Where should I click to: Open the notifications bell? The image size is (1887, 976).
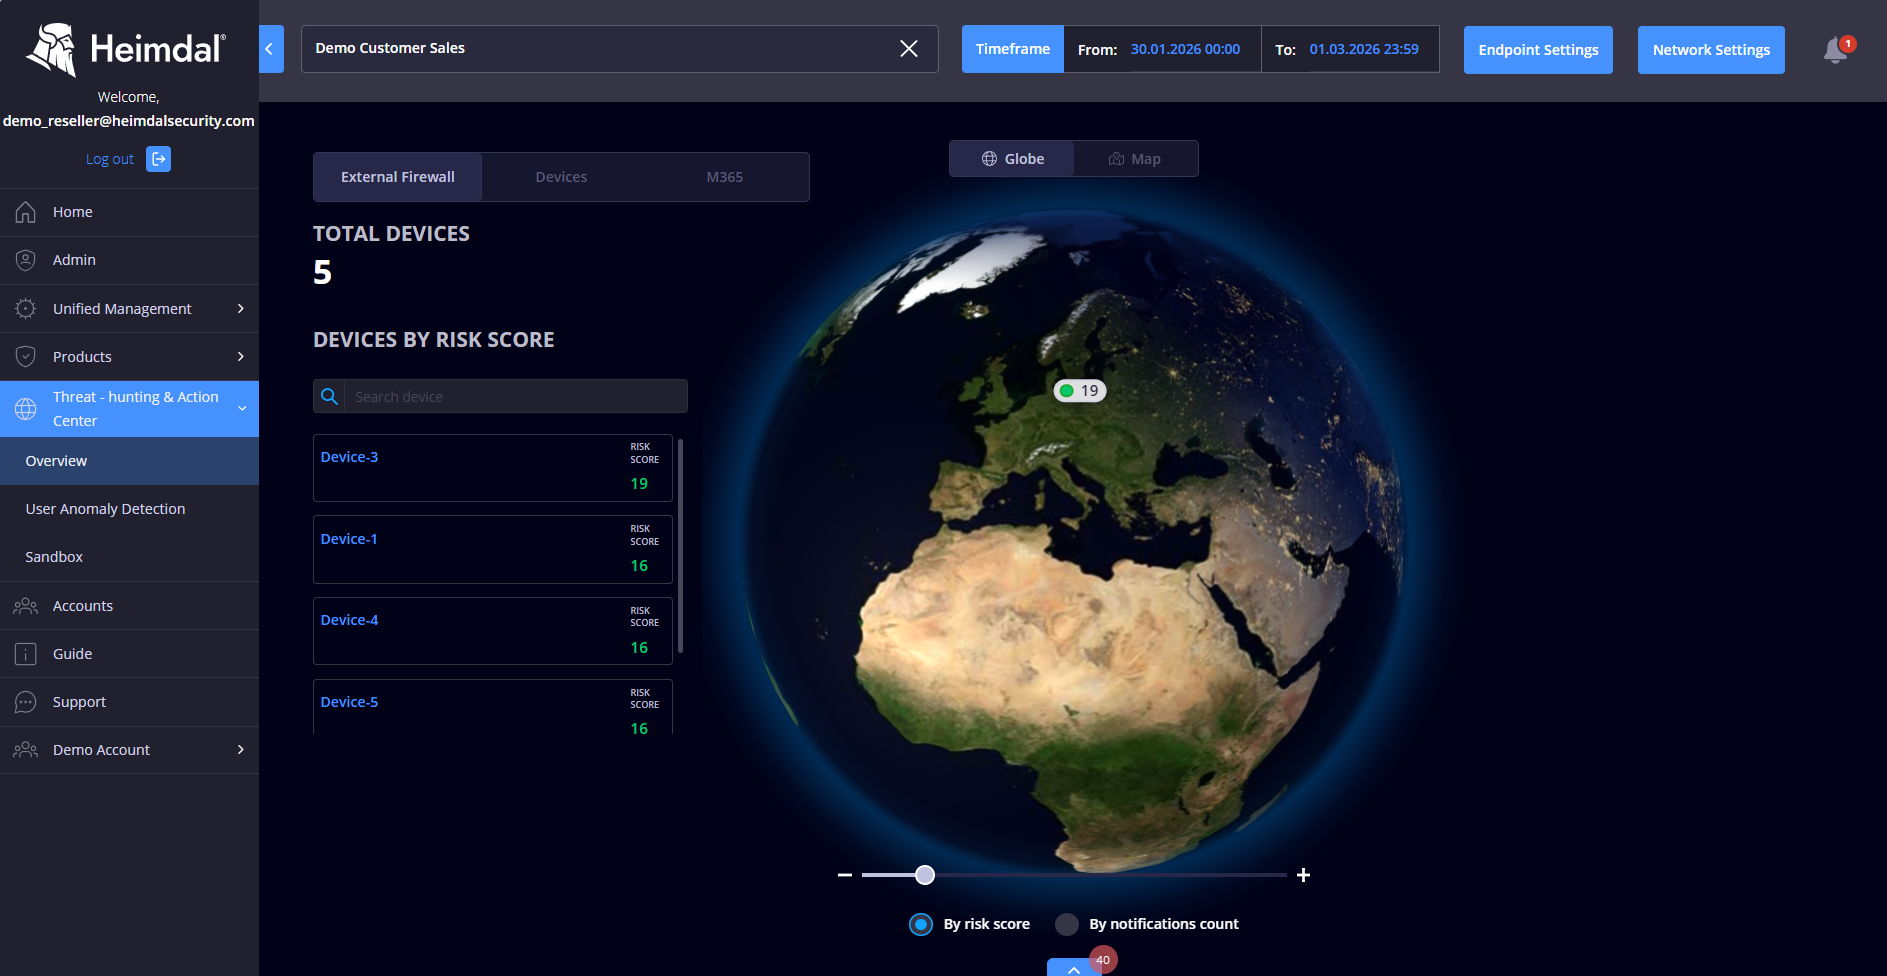[x=1836, y=50]
